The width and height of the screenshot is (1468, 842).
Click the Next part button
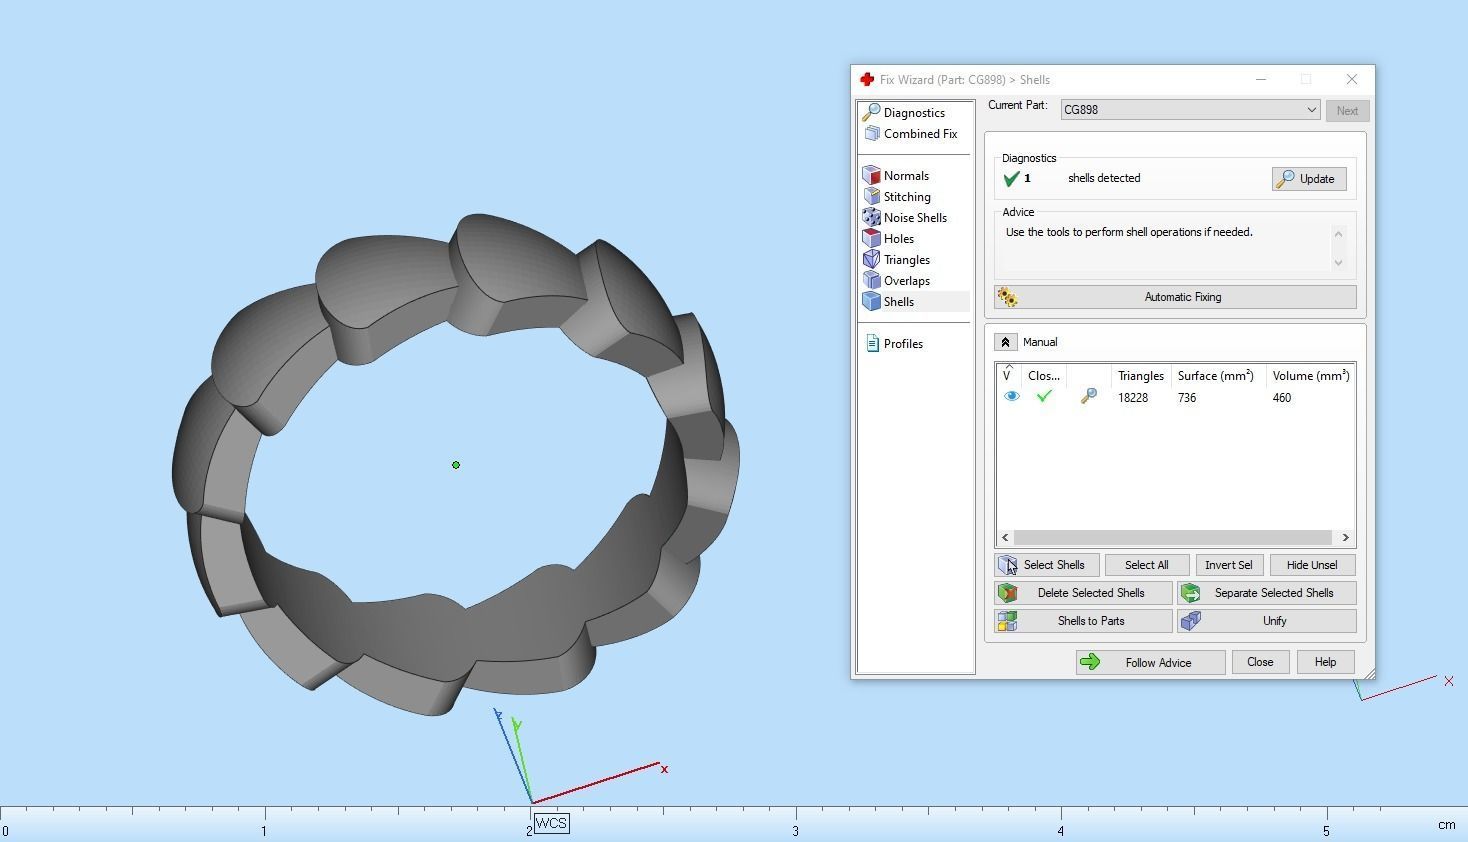point(1347,111)
